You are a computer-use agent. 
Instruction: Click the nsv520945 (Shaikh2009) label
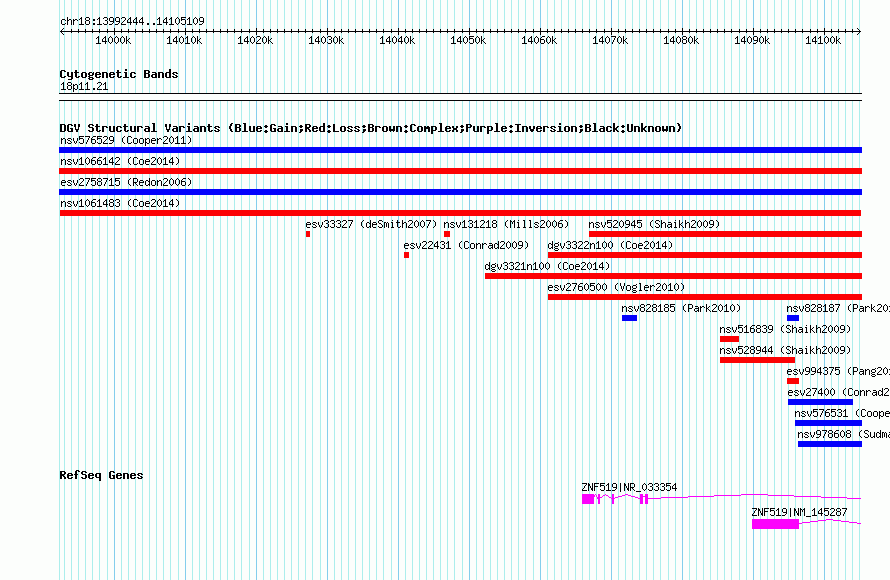[x=654, y=224]
